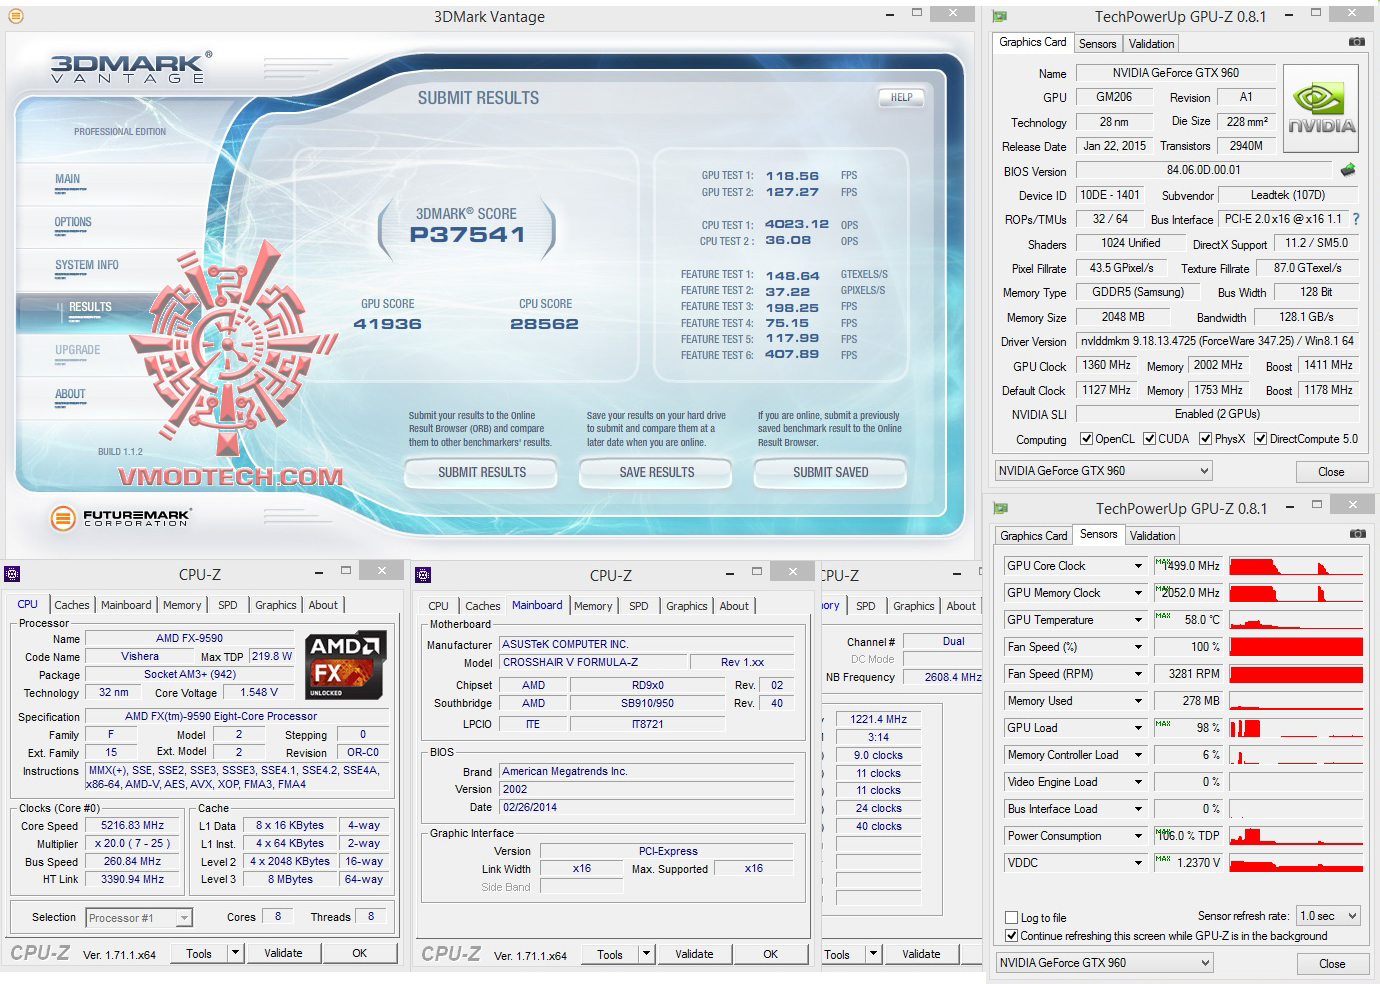
Task: Click the camera icon in GPU-Z Sensors window
Action: (x=1357, y=534)
